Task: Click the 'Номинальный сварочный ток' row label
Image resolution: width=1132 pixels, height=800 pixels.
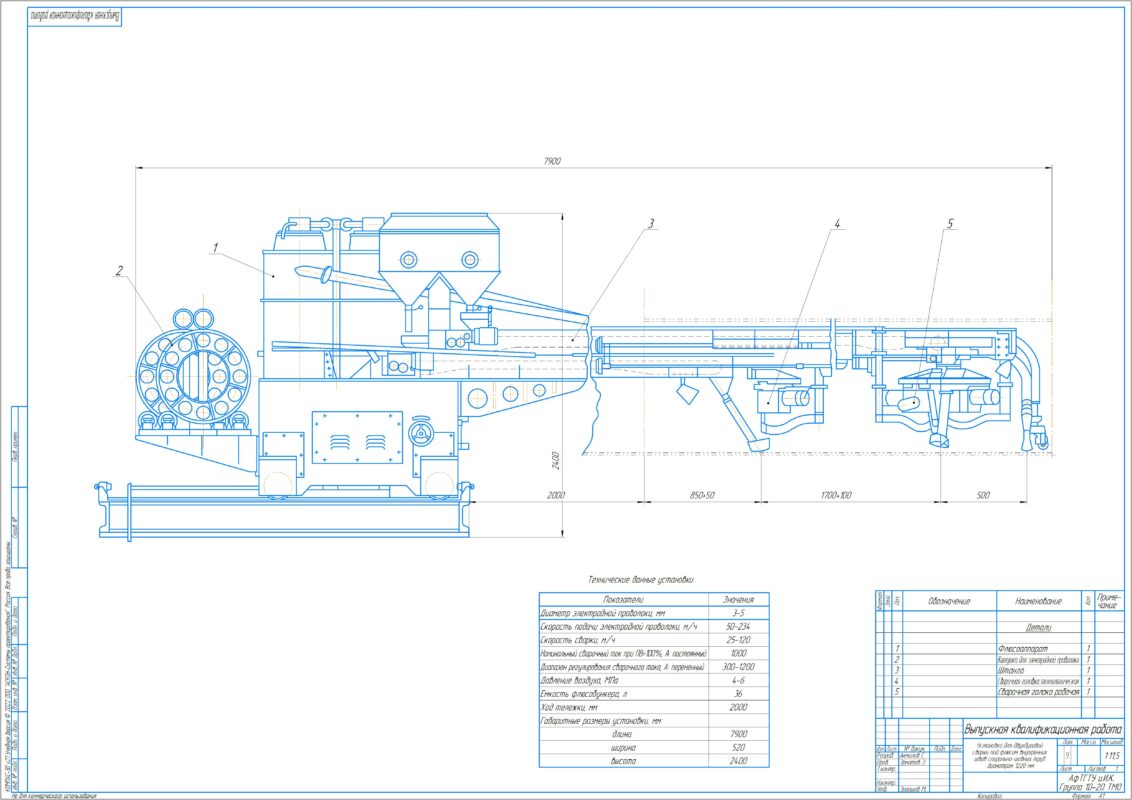Action: (x=622, y=653)
